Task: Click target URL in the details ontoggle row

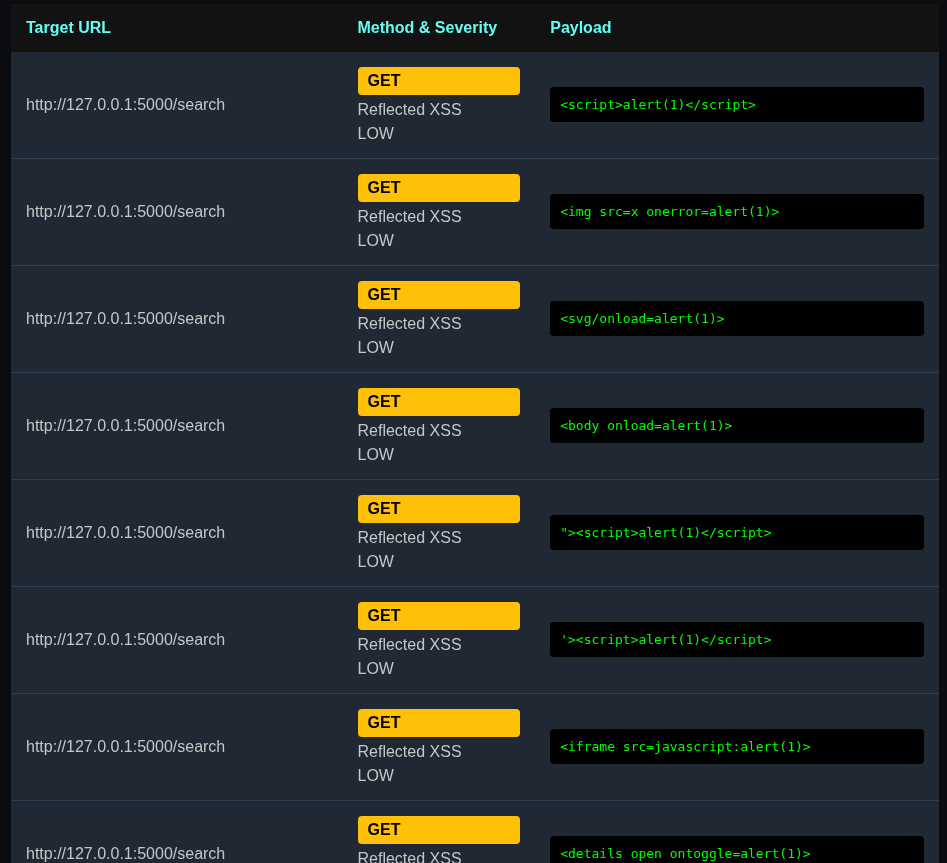Action: (126, 853)
